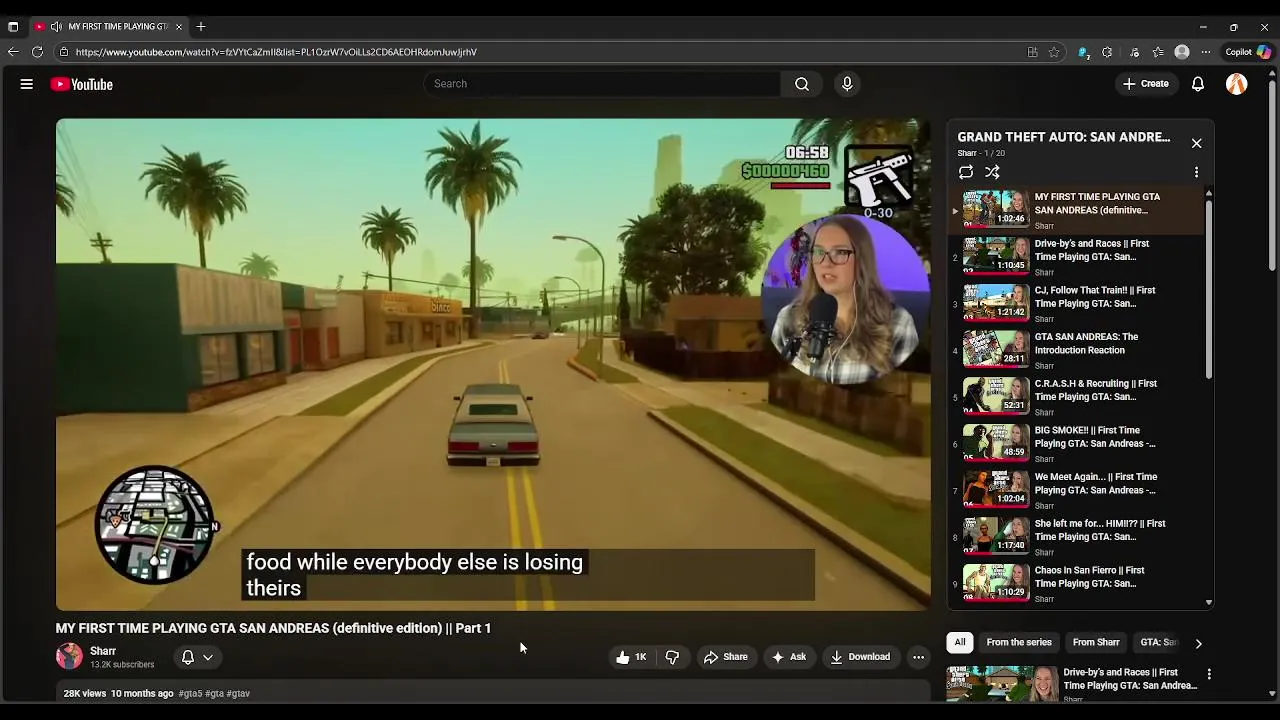Click the video title text
Screen dimensions: 1280x720
pos(273,628)
